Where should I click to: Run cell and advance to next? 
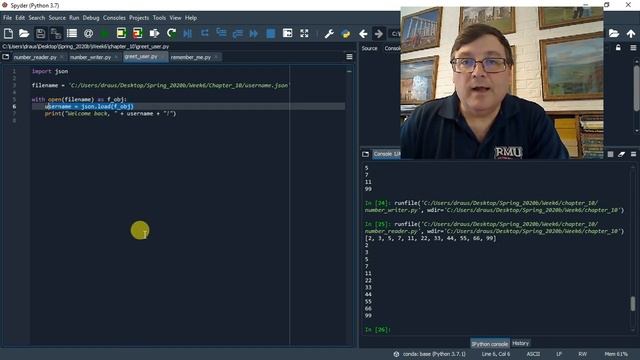(x=138, y=33)
